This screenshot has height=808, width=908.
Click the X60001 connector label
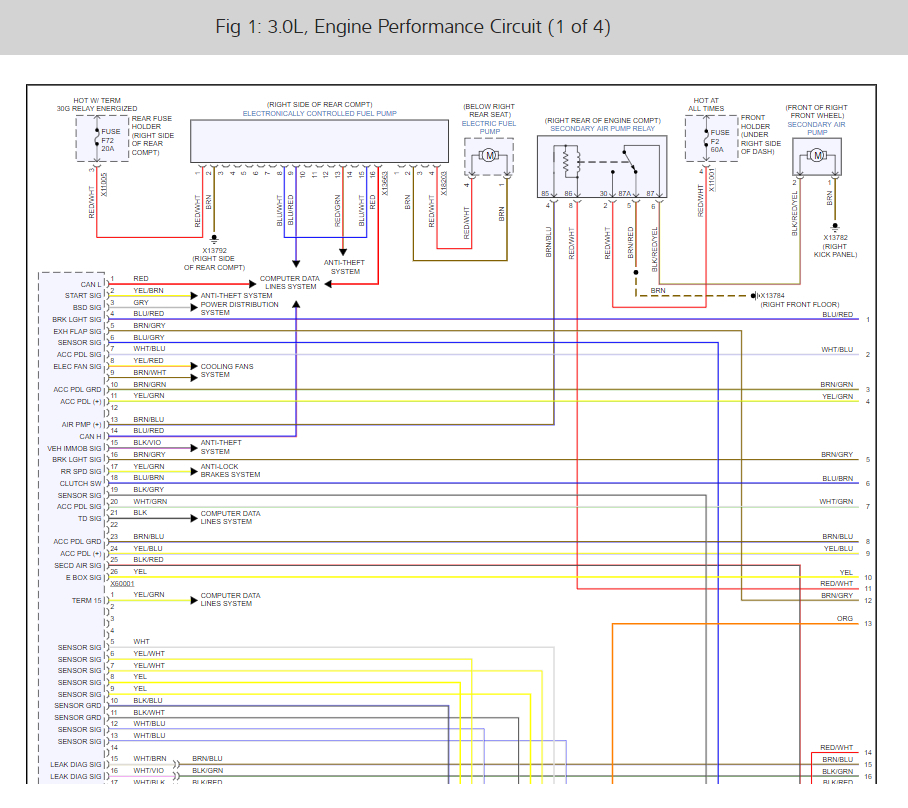tap(122, 584)
